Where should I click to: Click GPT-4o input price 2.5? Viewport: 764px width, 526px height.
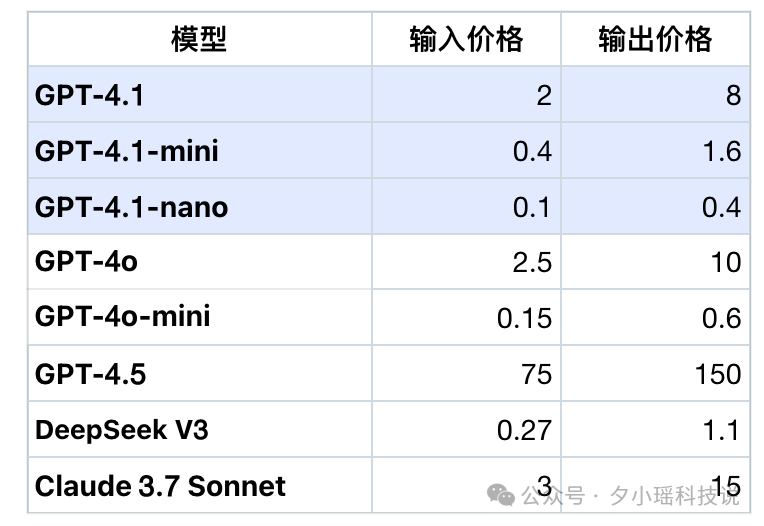[x=530, y=263]
